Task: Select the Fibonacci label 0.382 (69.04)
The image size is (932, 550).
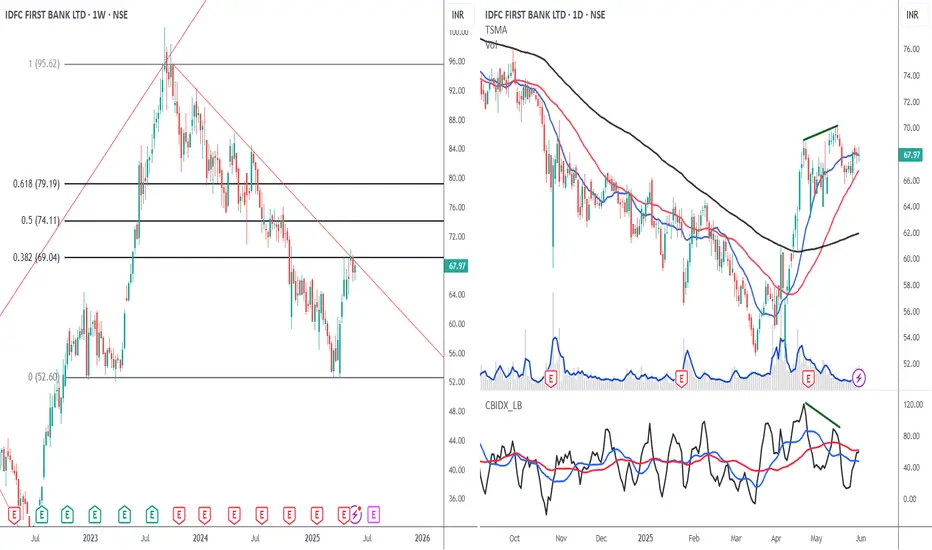Action: tap(36, 257)
